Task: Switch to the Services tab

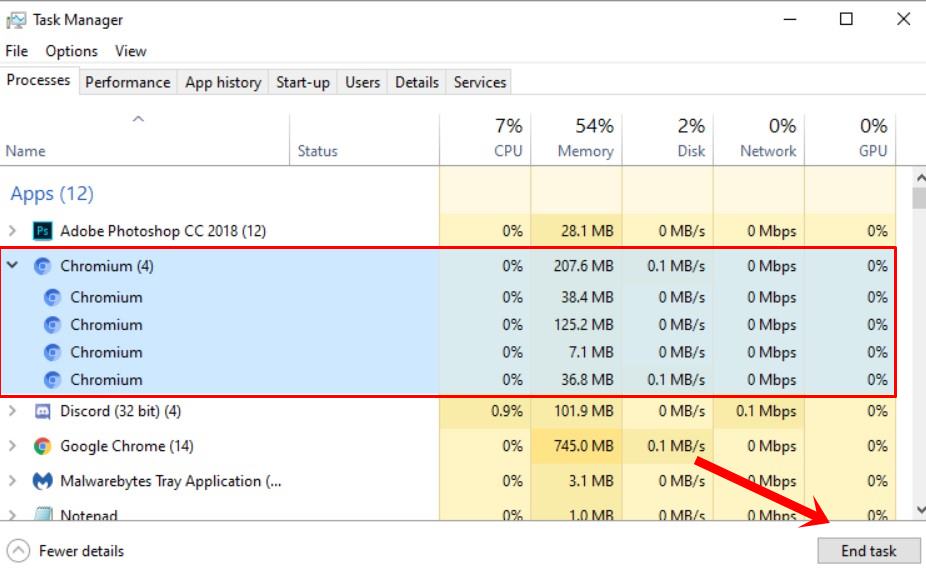Action: pos(480,82)
